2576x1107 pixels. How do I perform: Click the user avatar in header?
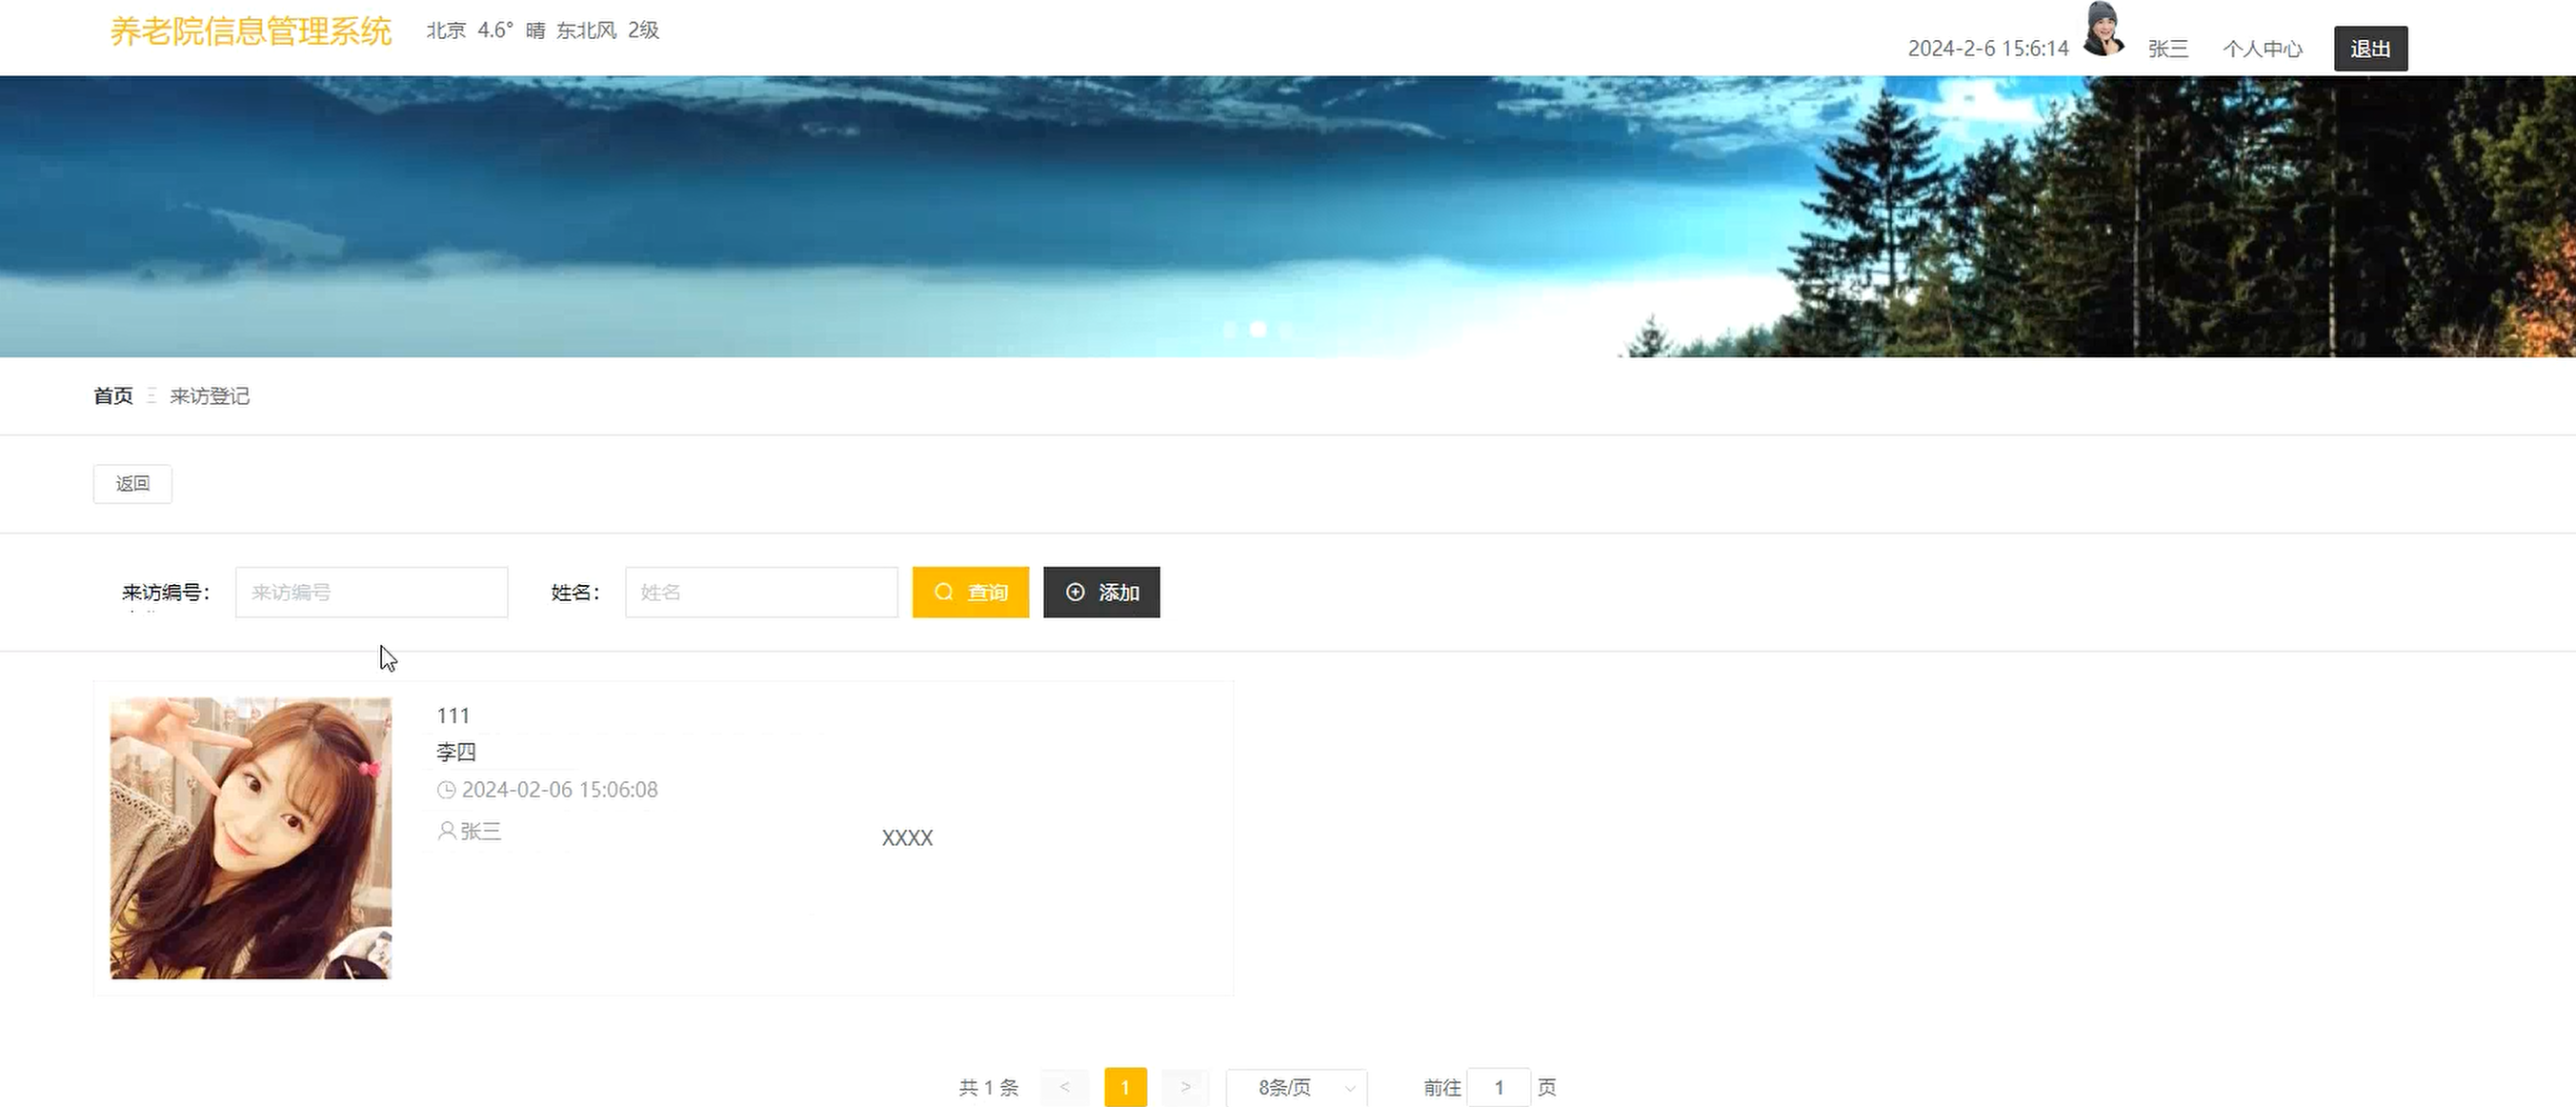pyautogui.click(x=2104, y=29)
